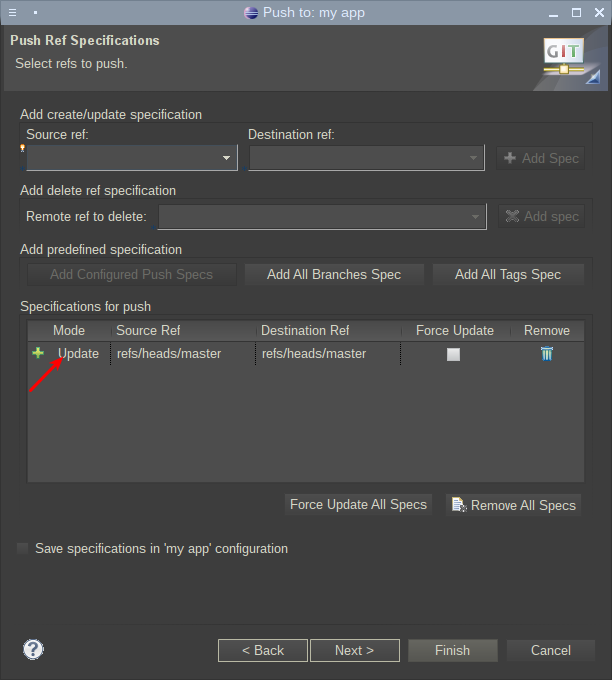Click Force Update All Specs button
This screenshot has height=680, width=612.
tap(358, 504)
